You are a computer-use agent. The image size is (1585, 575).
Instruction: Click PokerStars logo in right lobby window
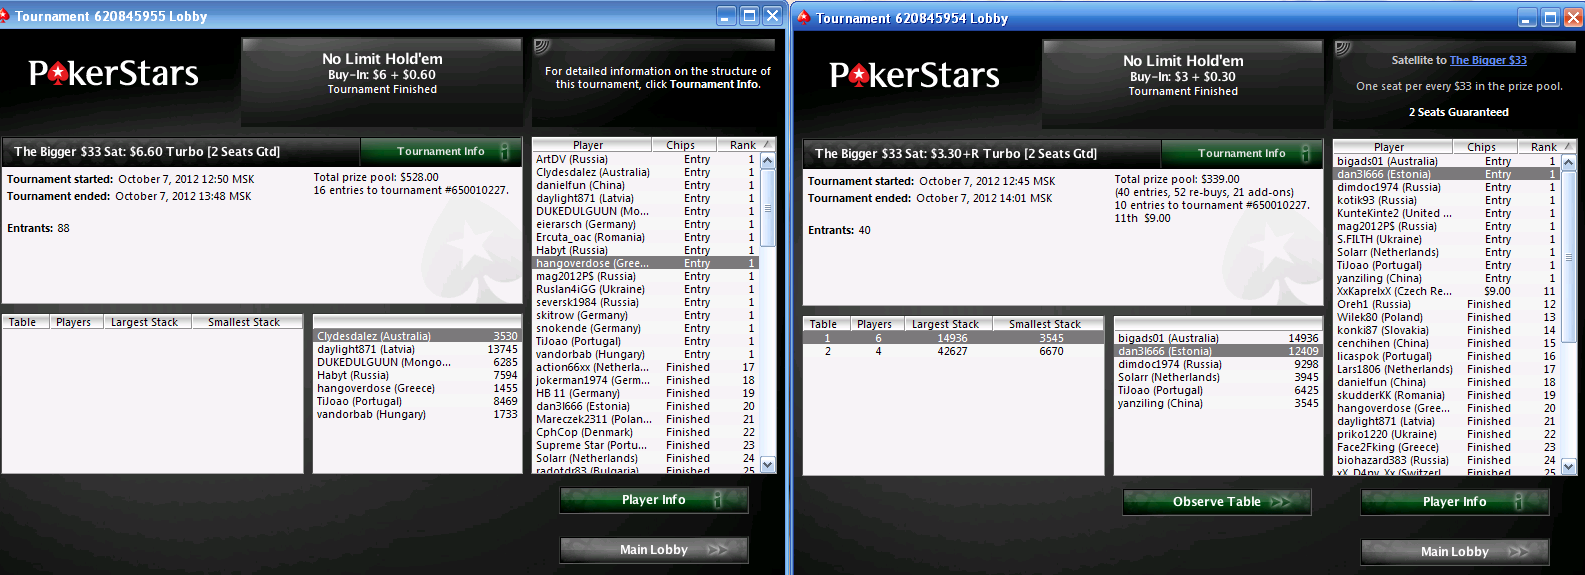click(x=914, y=75)
